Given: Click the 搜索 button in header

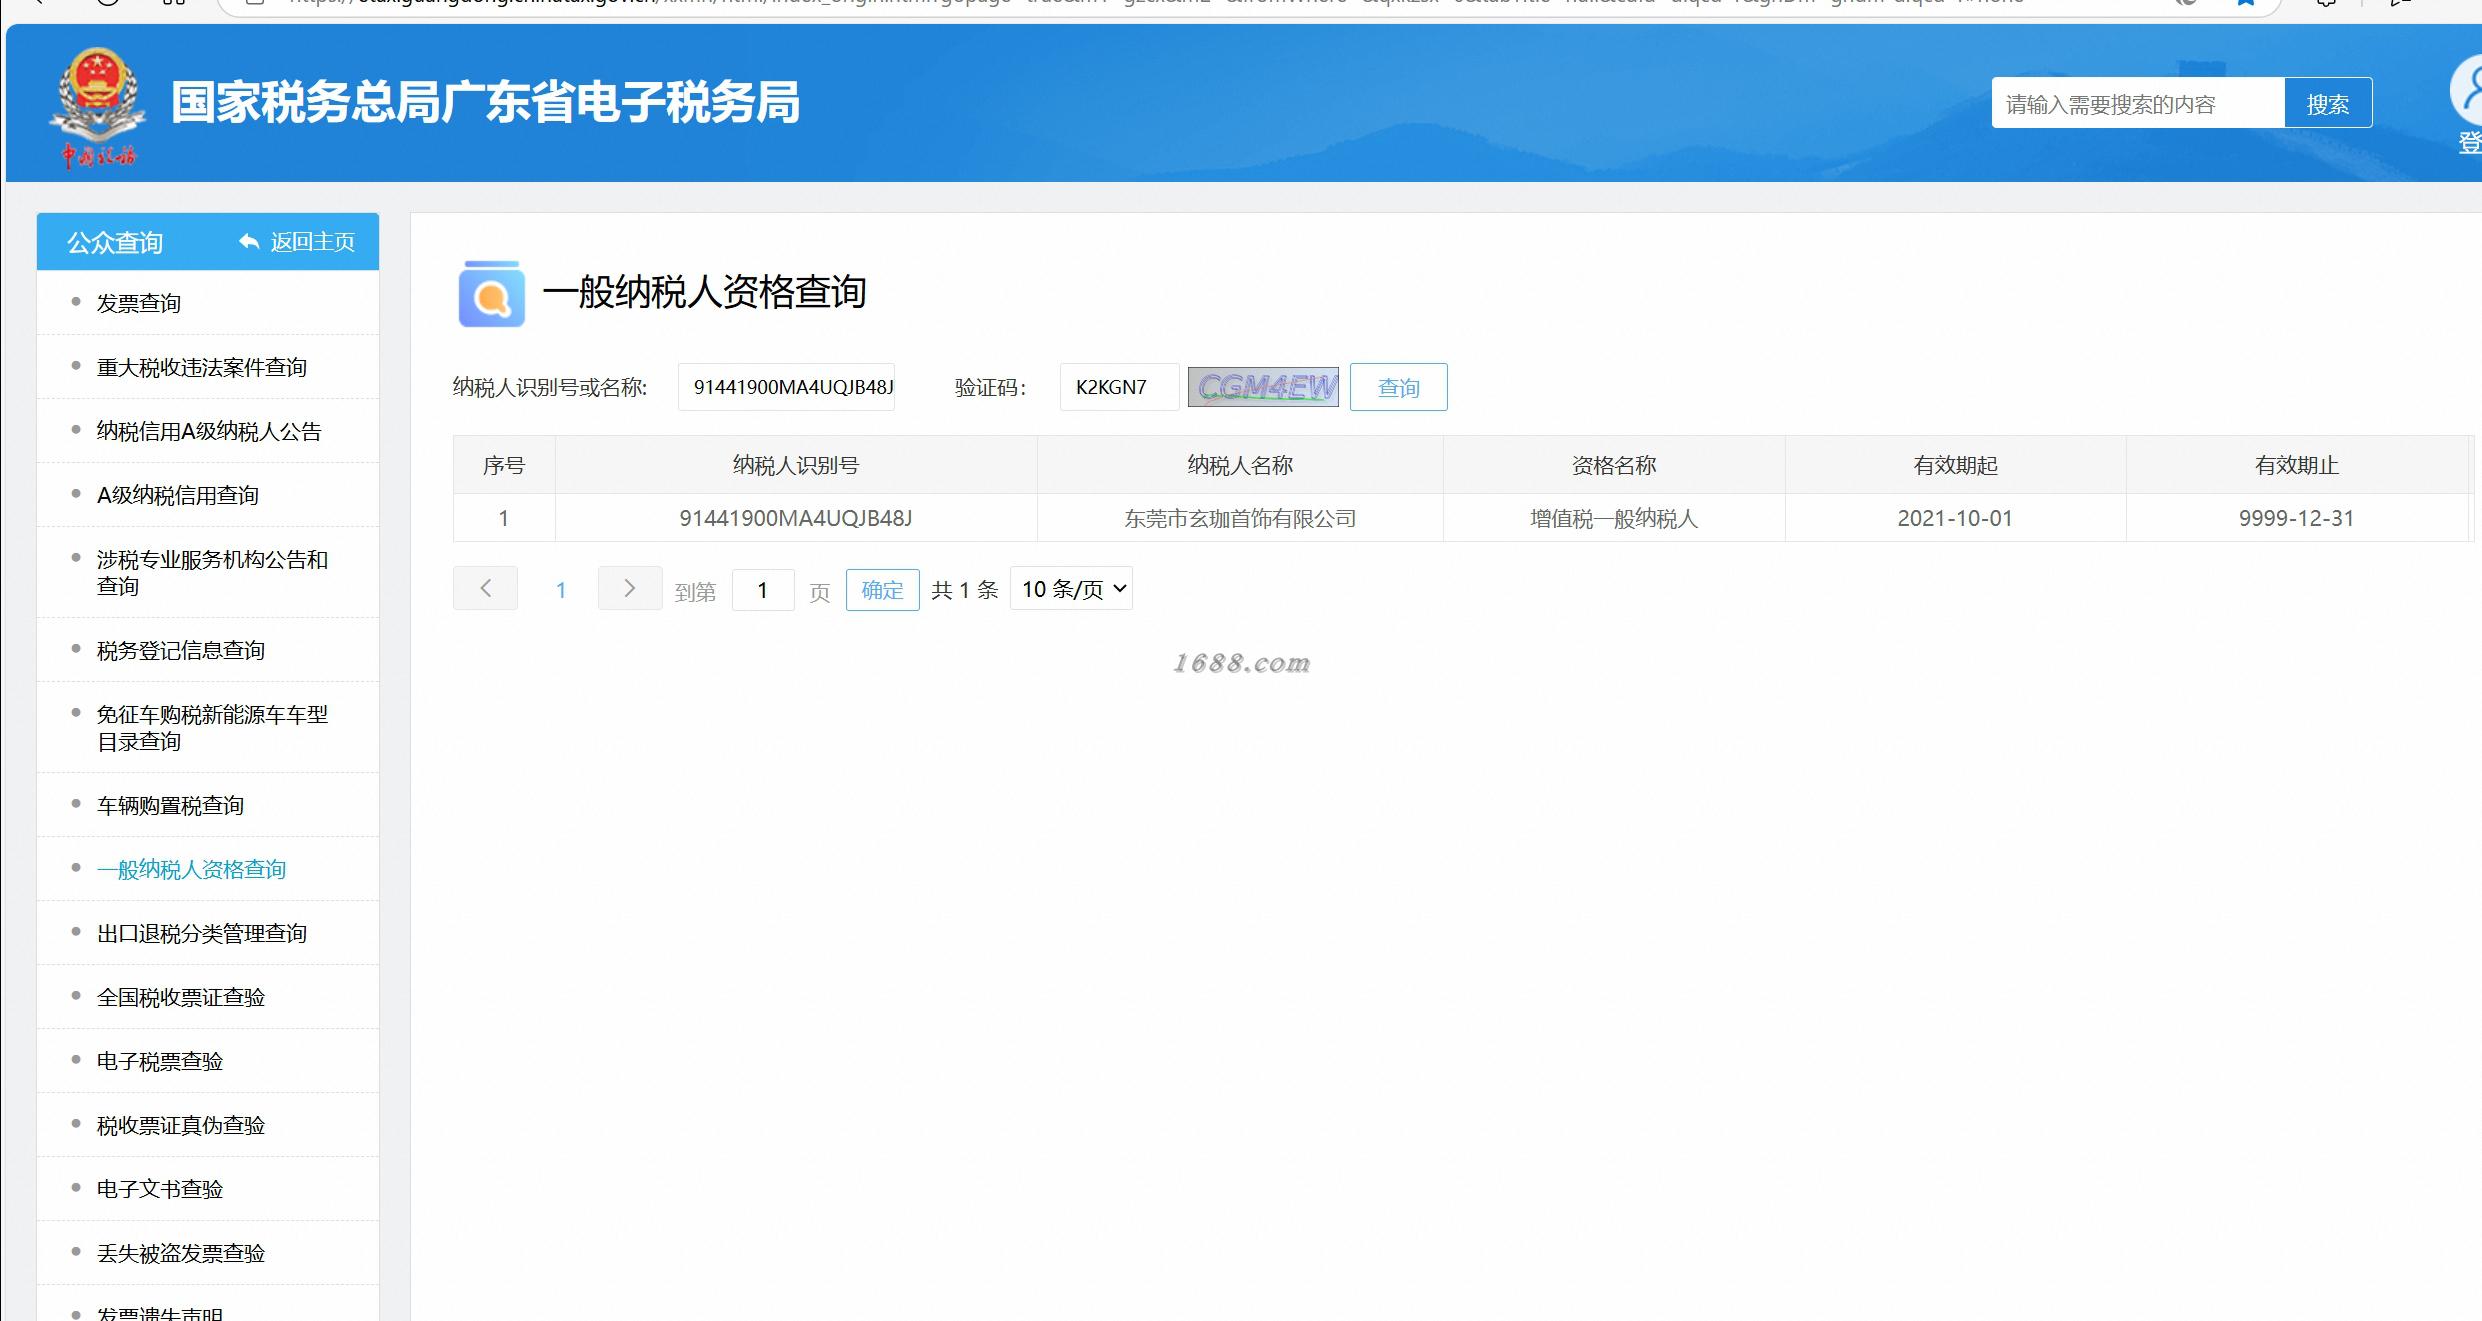Looking at the screenshot, I should 2328,103.
